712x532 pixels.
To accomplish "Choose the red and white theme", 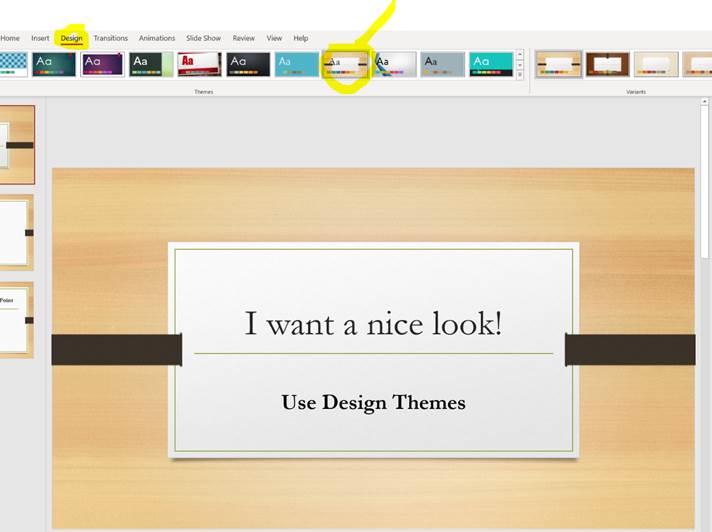I will (199, 65).
